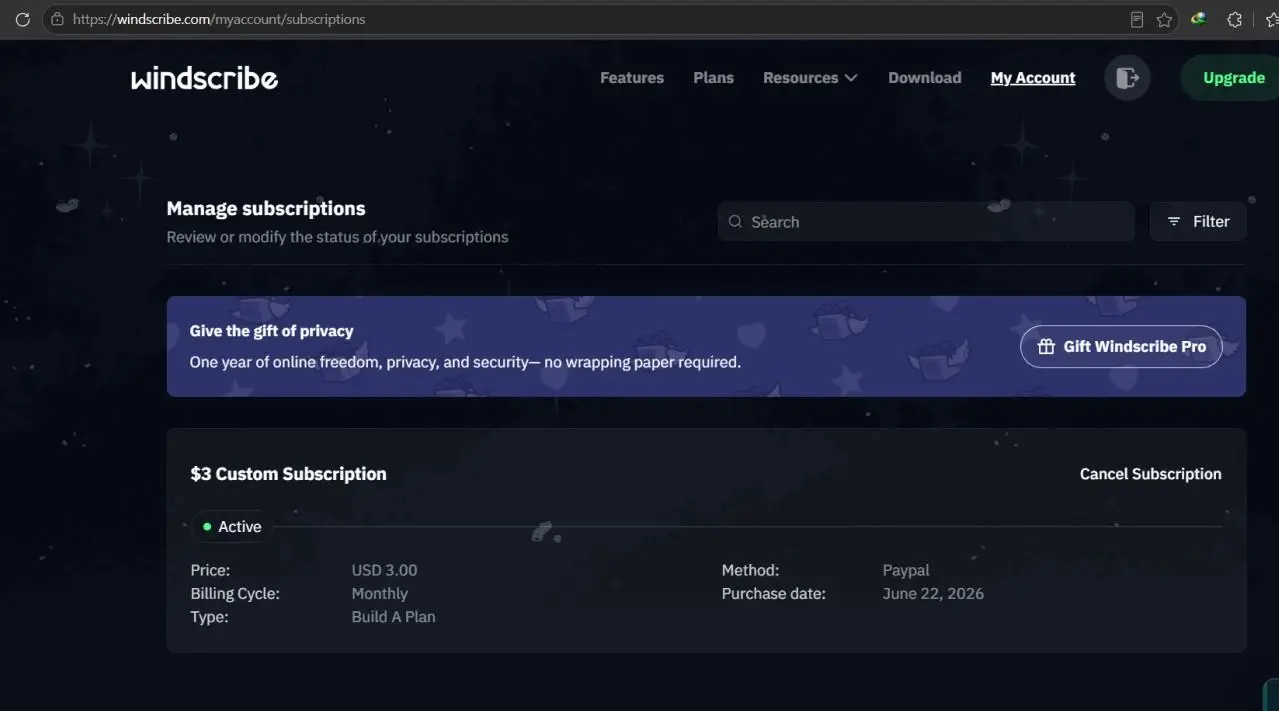Click the "Type:" label
Image resolution: width=1279 pixels, height=711 pixels.
pos(209,617)
